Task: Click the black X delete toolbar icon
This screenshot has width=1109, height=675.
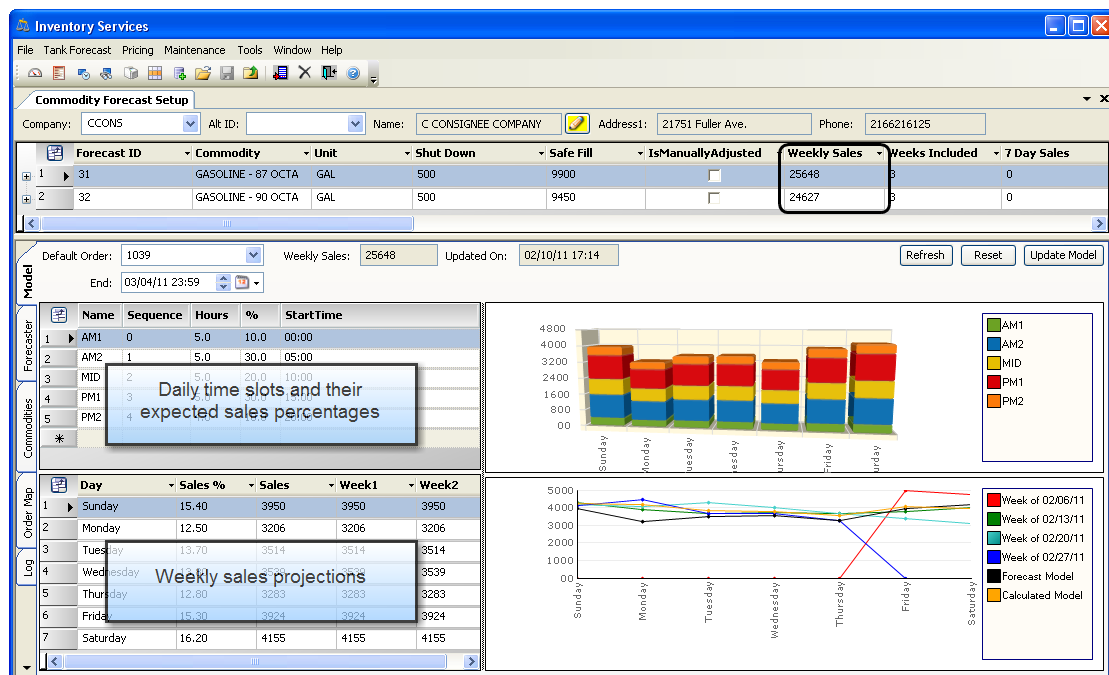Action: (x=305, y=73)
